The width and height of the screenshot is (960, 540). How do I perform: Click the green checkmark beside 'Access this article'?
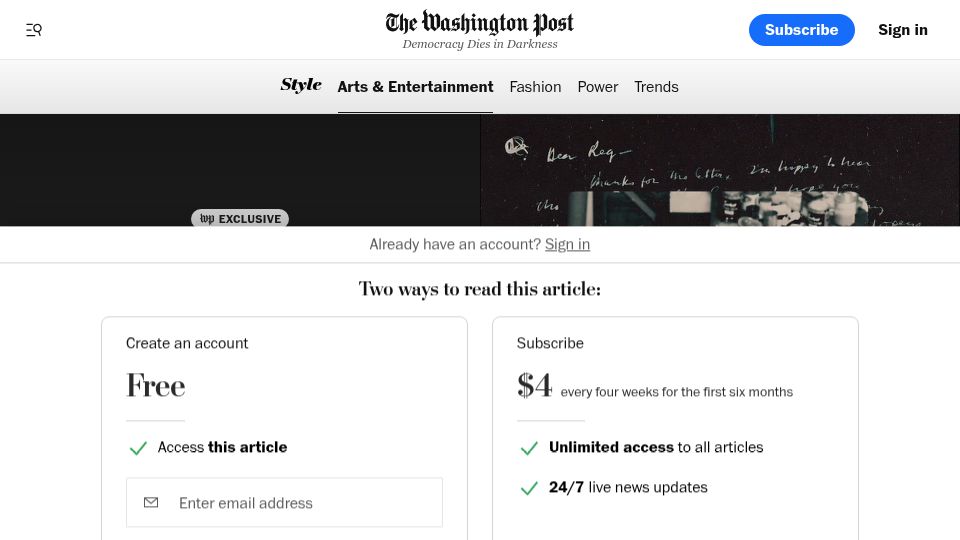click(x=138, y=448)
